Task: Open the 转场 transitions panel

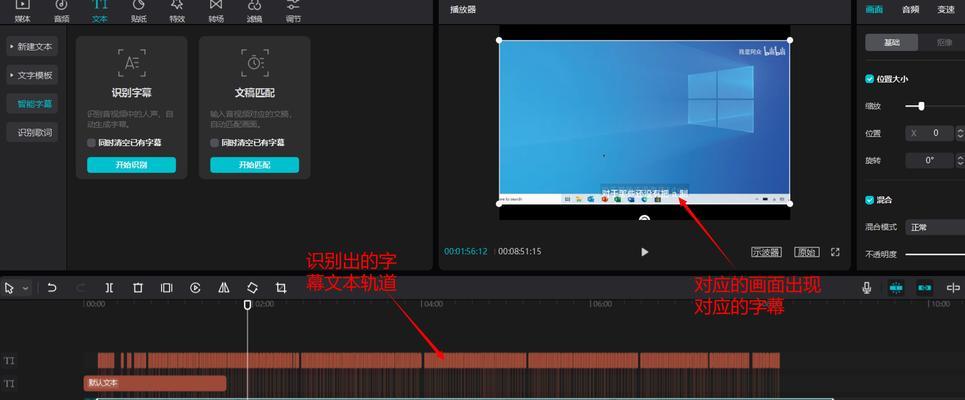Action: [x=216, y=10]
